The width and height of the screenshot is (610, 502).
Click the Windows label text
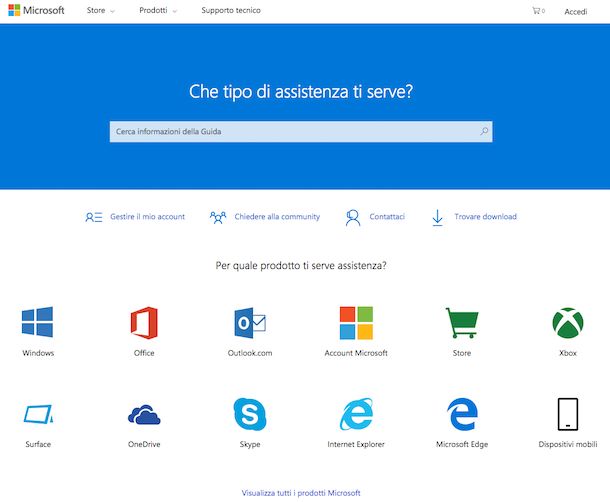click(38, 353)
